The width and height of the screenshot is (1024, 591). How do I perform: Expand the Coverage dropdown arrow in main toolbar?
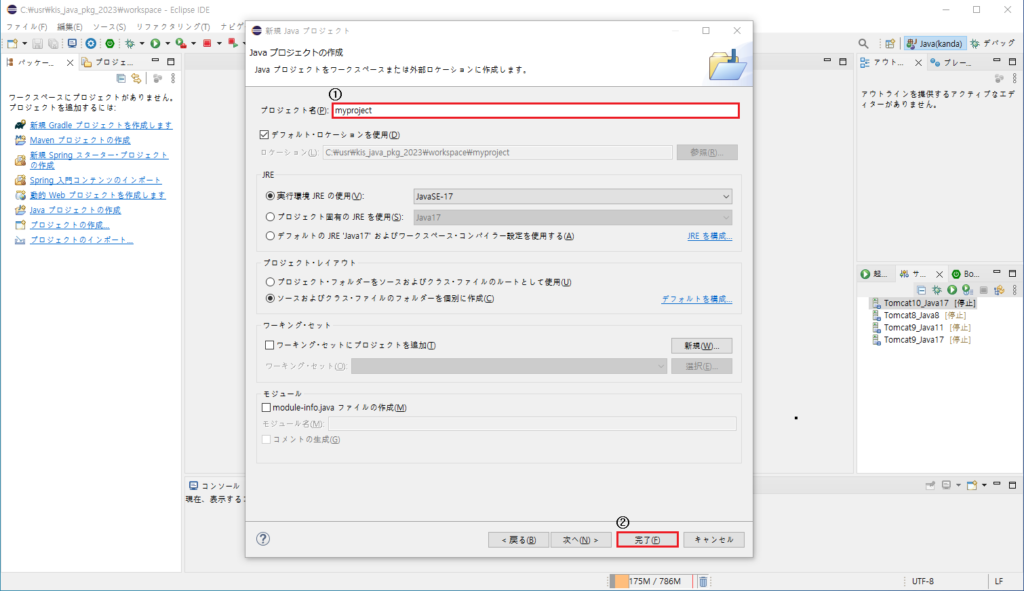(x=193, y=44)
